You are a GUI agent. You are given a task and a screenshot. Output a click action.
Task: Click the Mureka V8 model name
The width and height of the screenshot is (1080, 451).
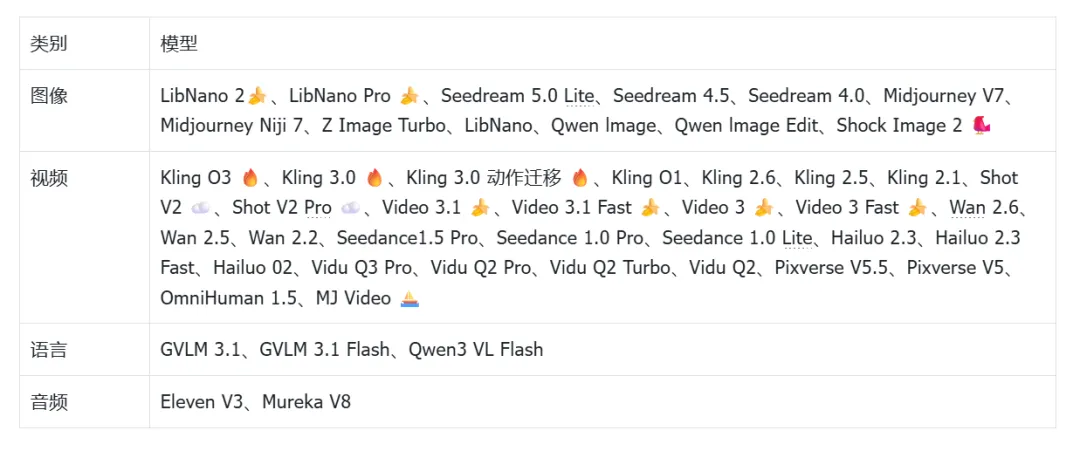point(306,401)
